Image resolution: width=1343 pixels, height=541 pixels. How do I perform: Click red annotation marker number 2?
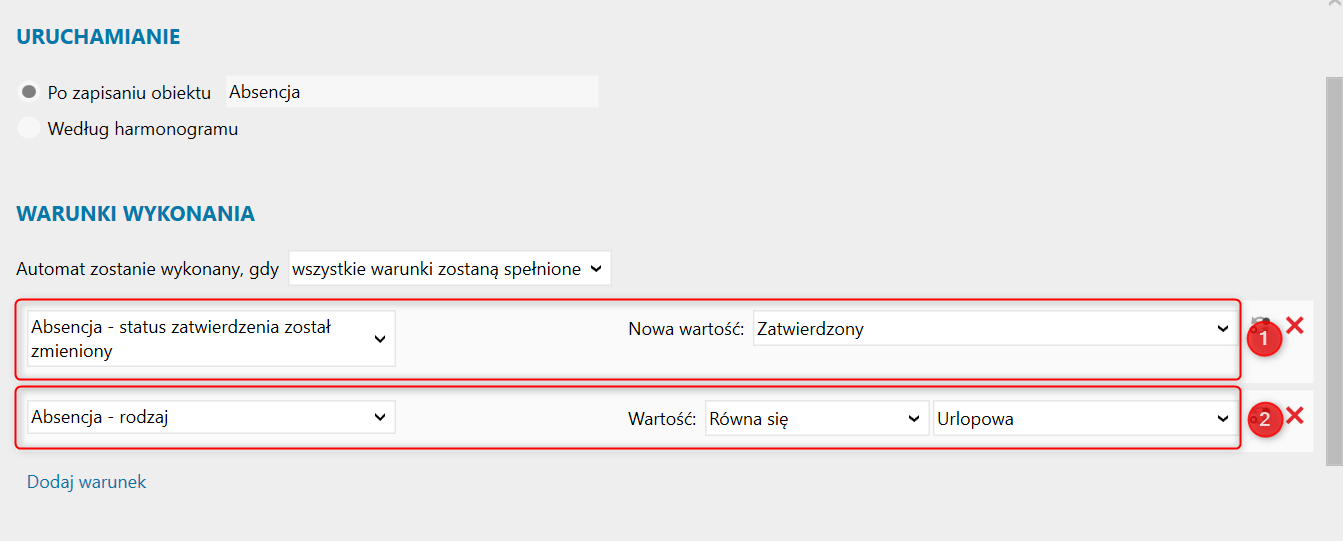[x=1265, y=420]
